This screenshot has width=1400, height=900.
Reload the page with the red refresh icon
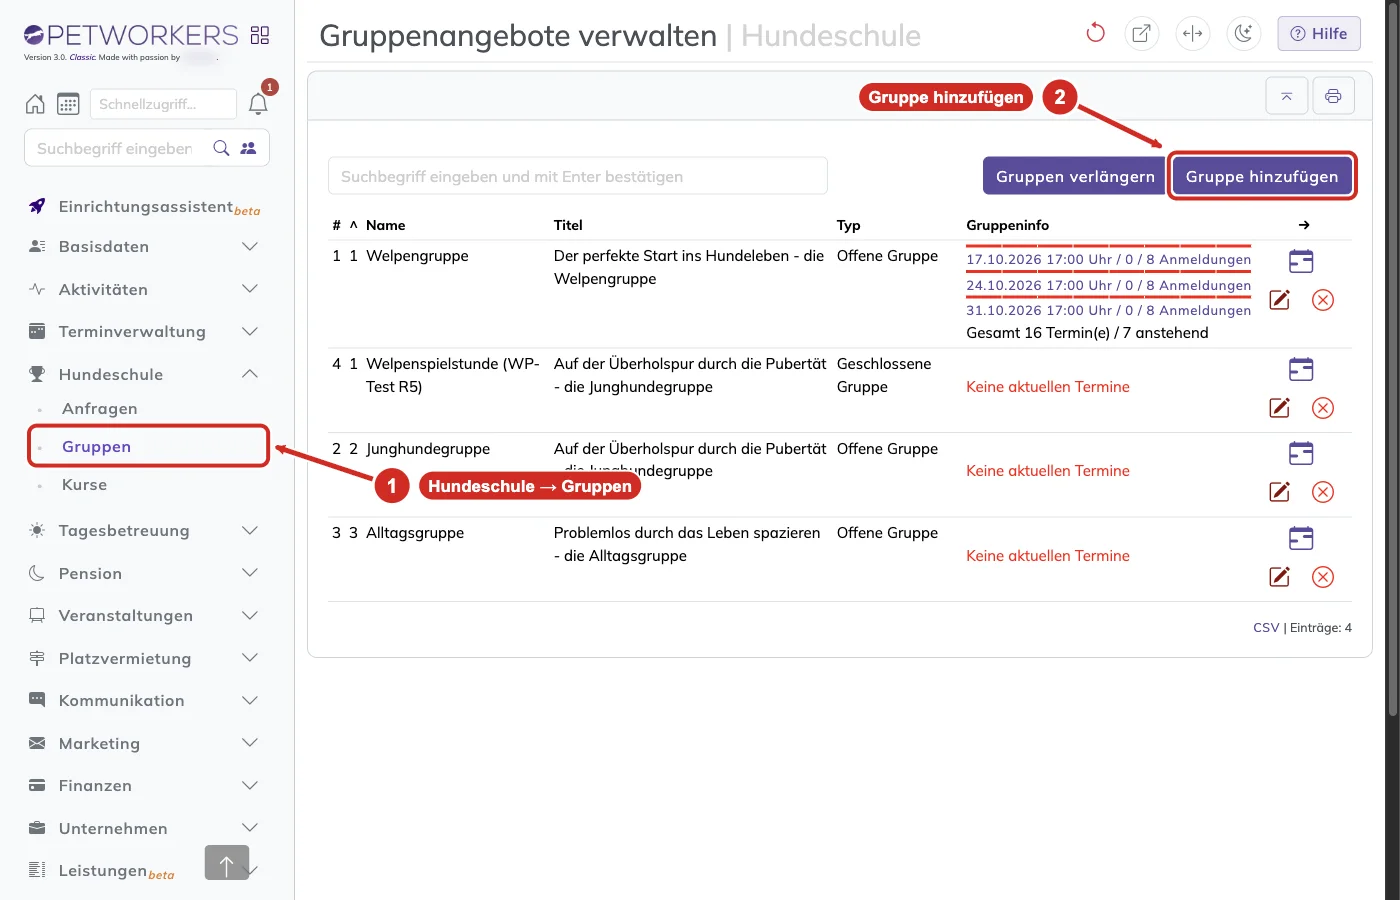(1095, 33)
